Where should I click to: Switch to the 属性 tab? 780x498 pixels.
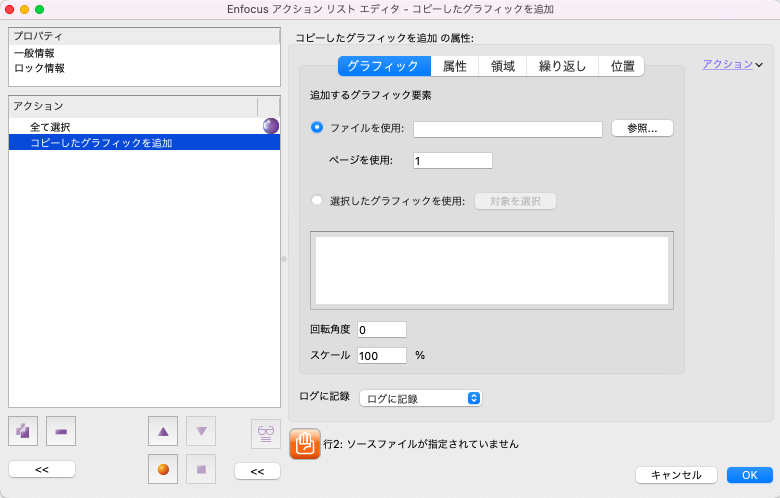point(455,66)
